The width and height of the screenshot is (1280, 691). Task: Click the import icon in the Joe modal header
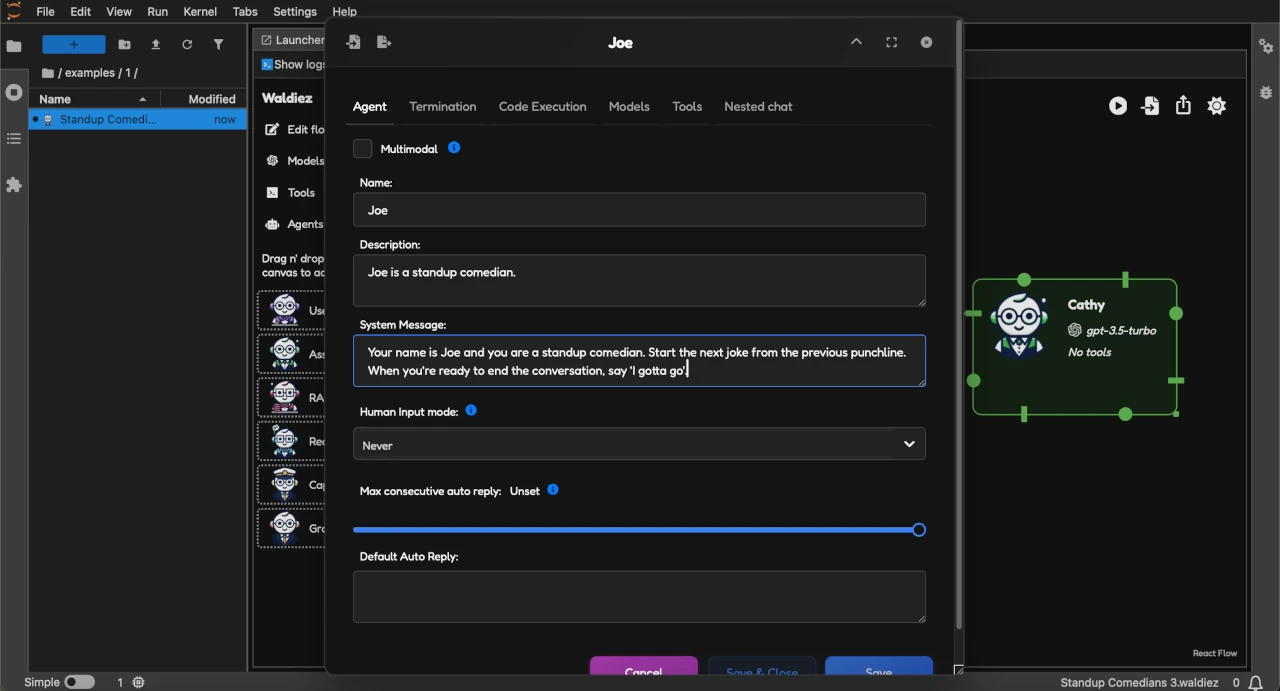tap(353, 42)
